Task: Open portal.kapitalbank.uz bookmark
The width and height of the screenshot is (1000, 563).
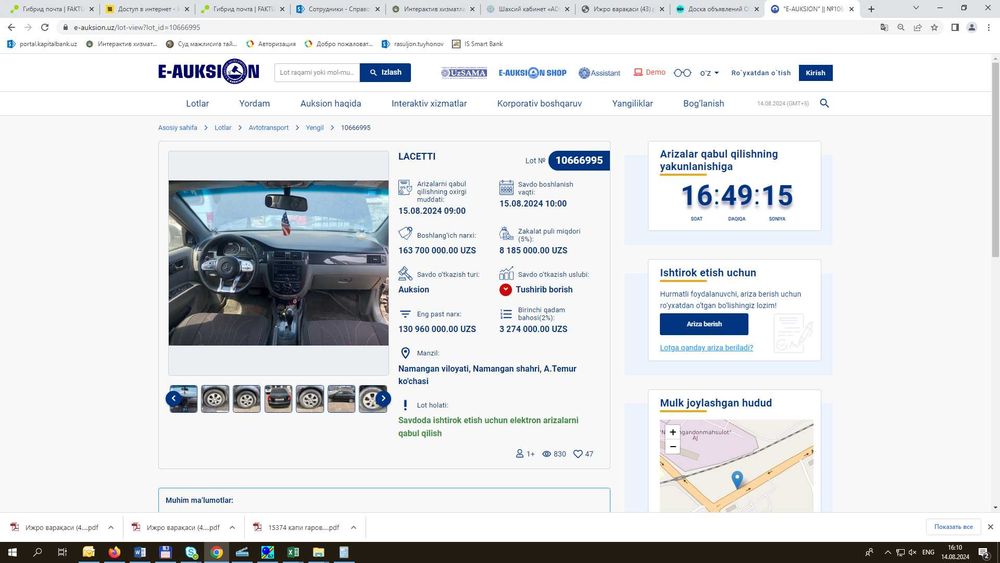Action: point(42,44)
